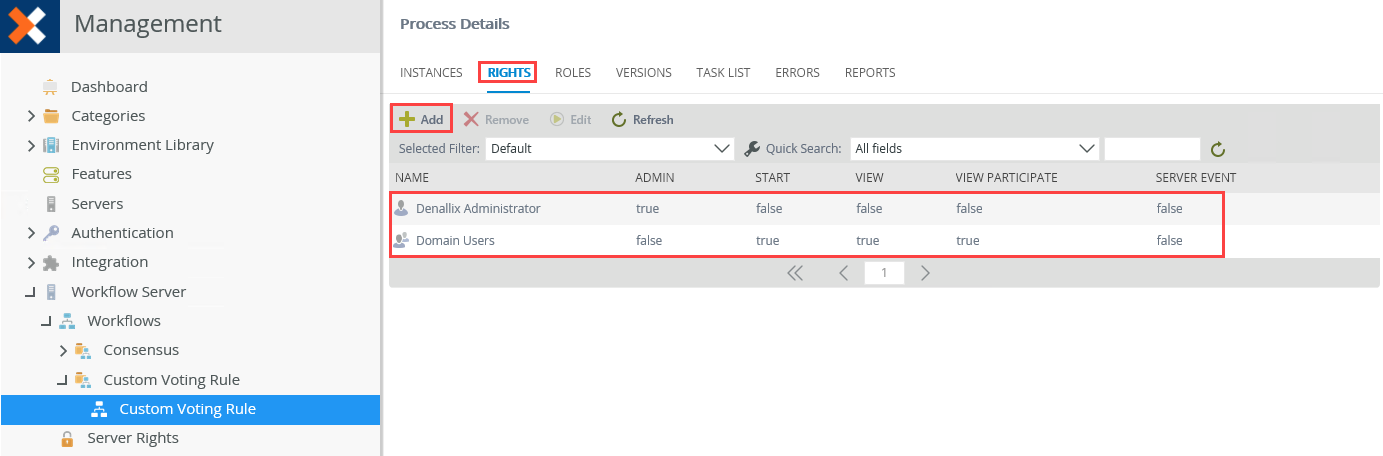Click the Edit button label
The image size is (1383, 456).
coord(581,120)
